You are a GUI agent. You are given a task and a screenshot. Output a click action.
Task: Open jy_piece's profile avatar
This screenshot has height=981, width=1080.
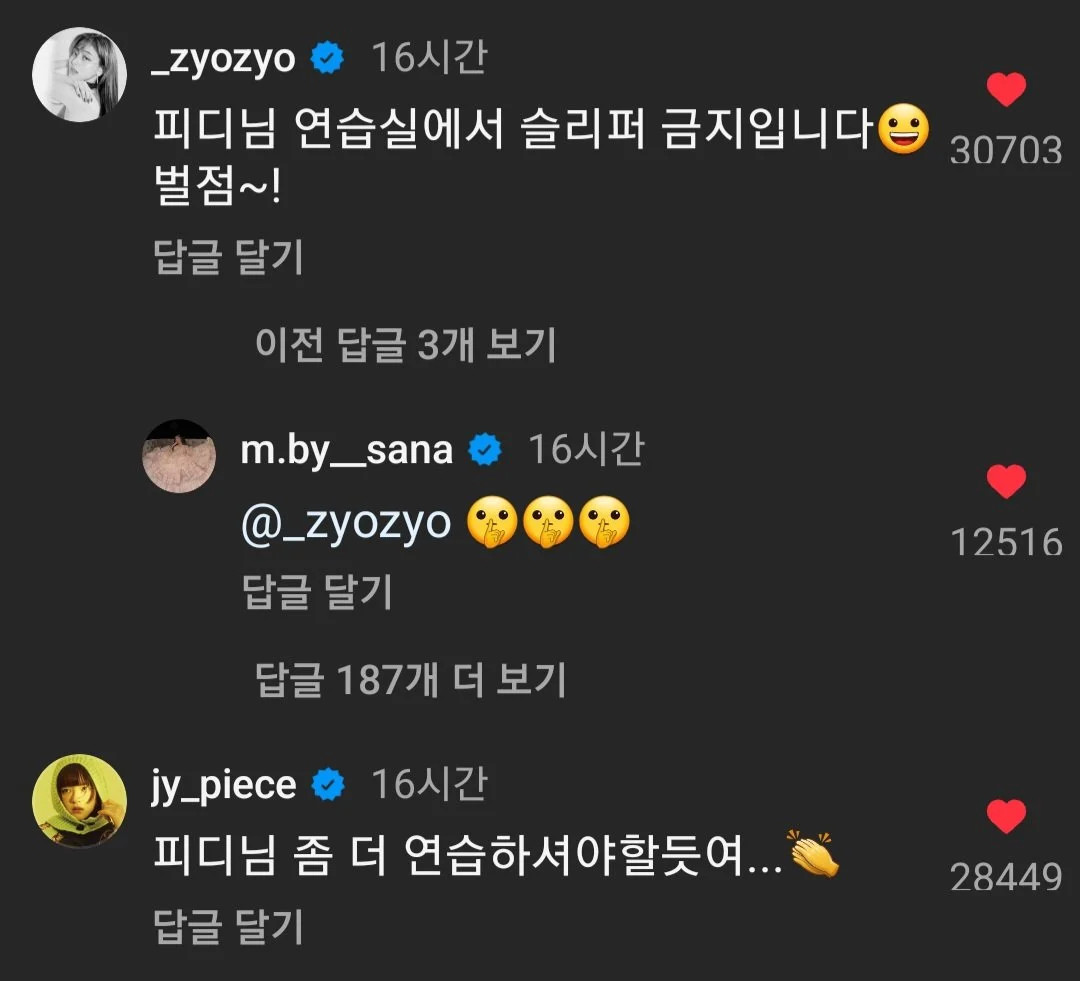(79, 800)
